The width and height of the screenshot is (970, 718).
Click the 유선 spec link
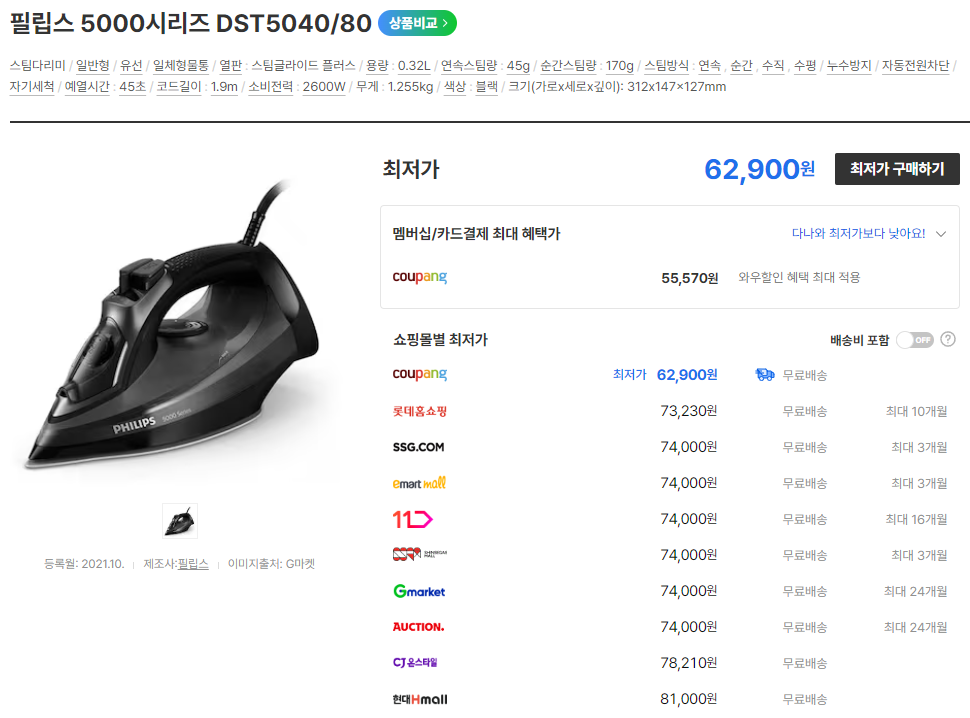point(131,66)
